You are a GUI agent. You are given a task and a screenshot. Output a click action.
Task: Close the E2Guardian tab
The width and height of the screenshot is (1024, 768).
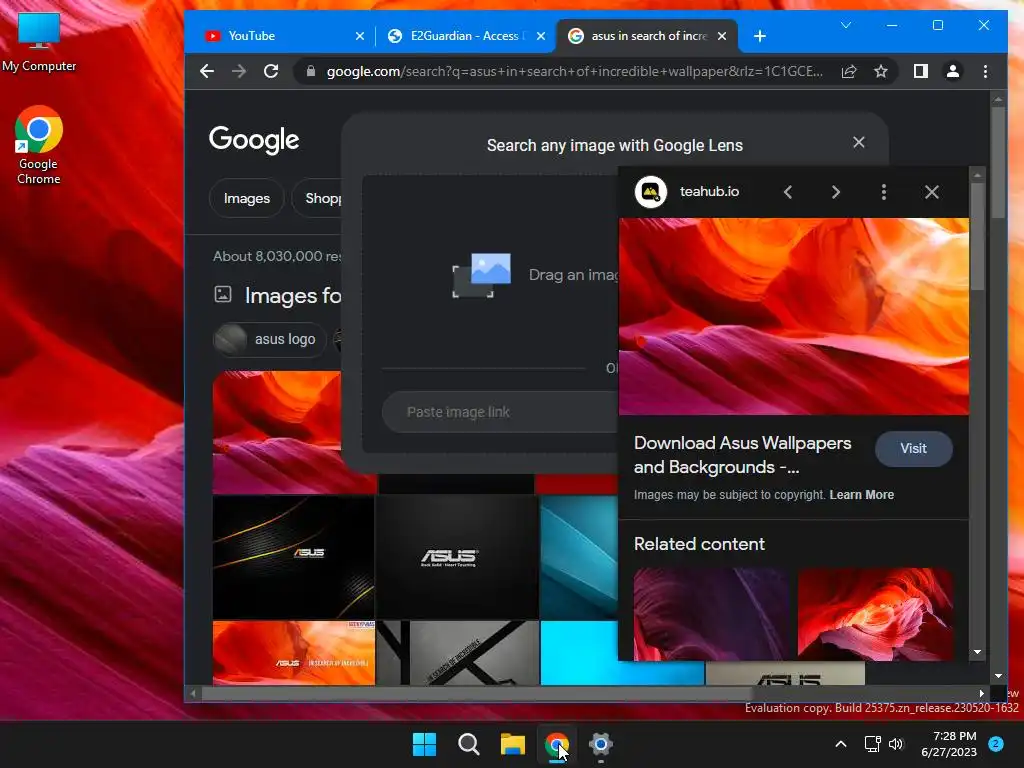pyautogui.click(x=541, y=36)
